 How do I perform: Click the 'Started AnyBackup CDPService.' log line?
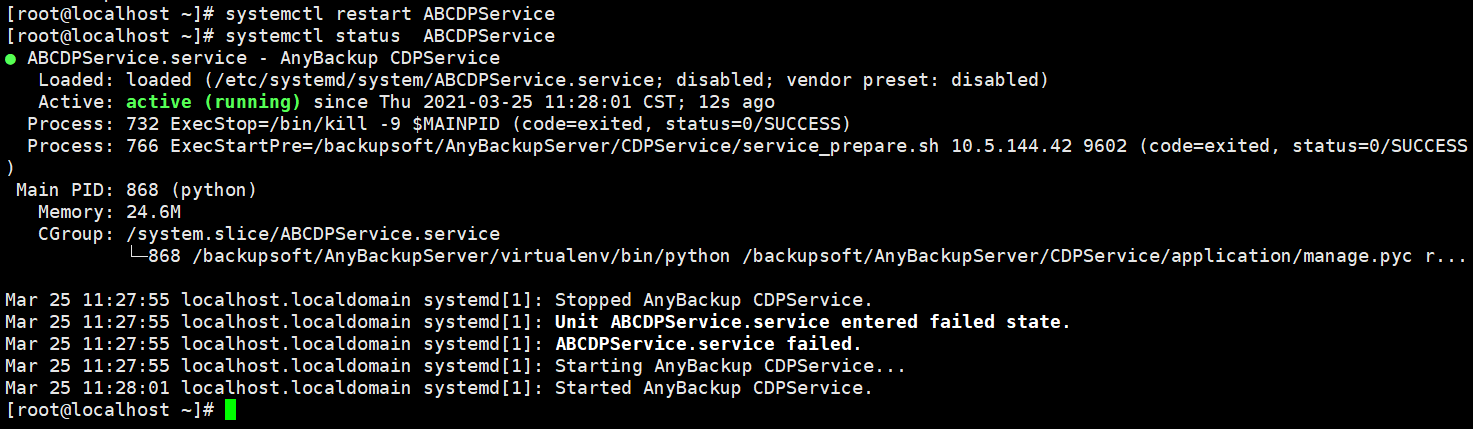(714, 388)
